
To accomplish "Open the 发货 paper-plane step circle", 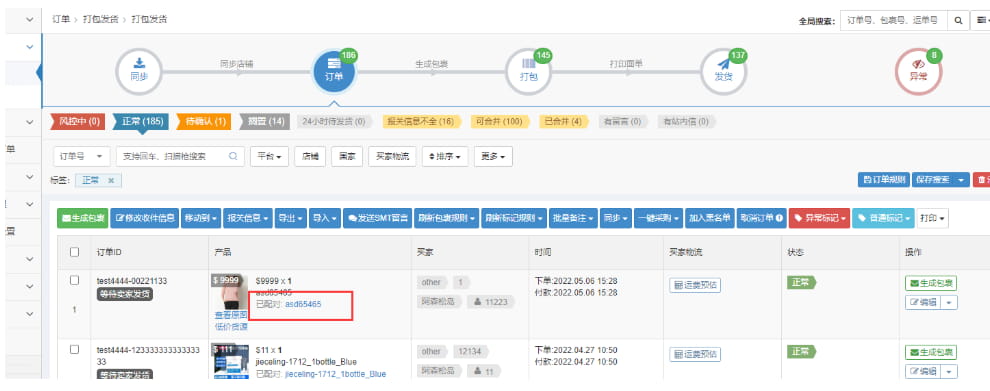I will point(723,71).
